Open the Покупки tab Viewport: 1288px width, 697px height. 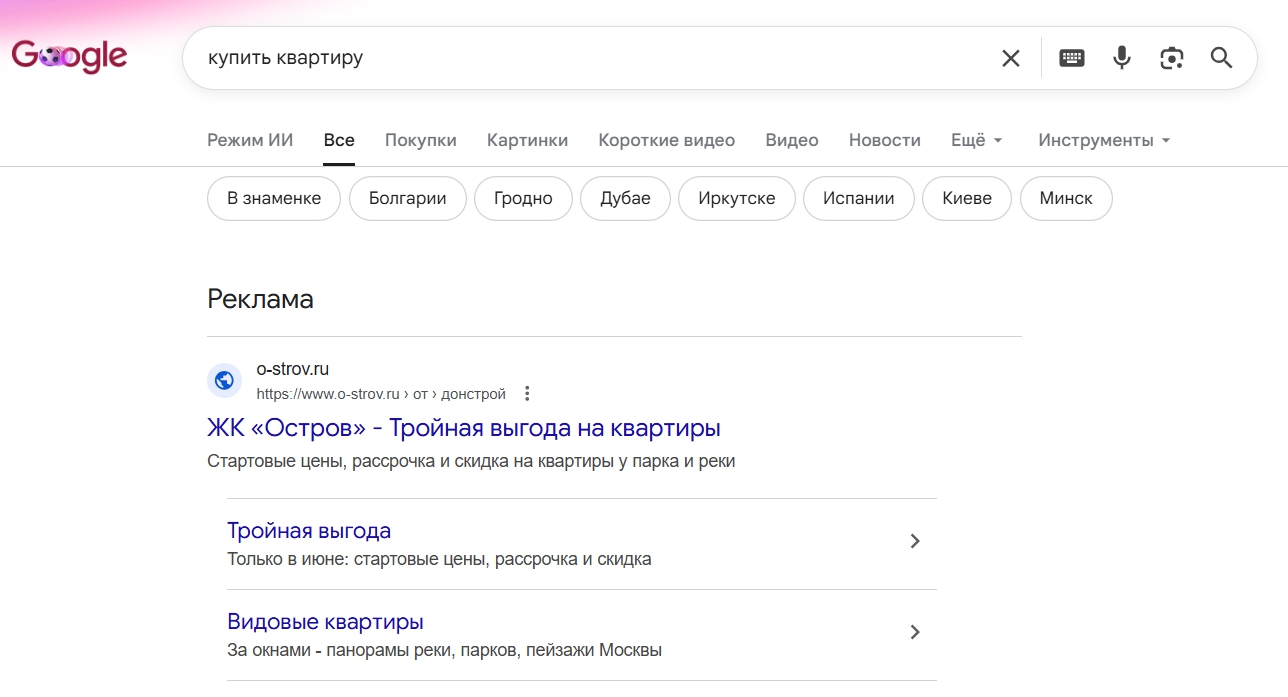coord(421,140)
